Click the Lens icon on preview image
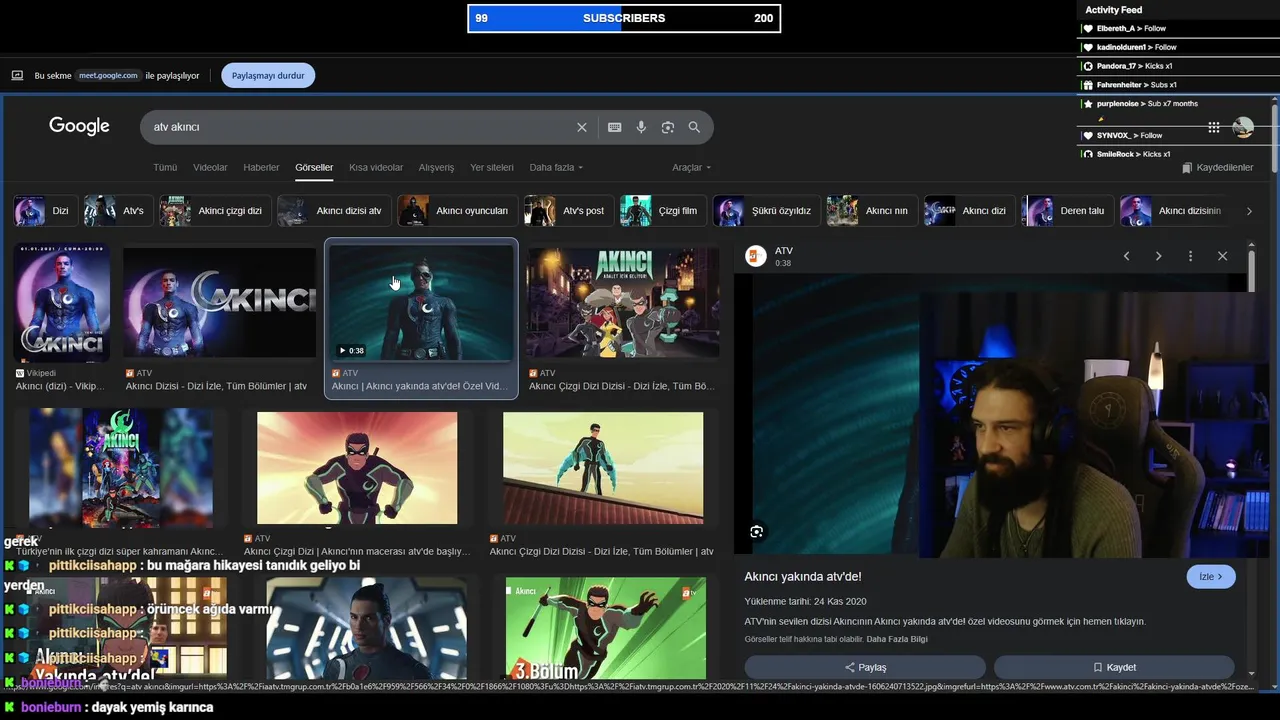 click(x=756, y=532)
